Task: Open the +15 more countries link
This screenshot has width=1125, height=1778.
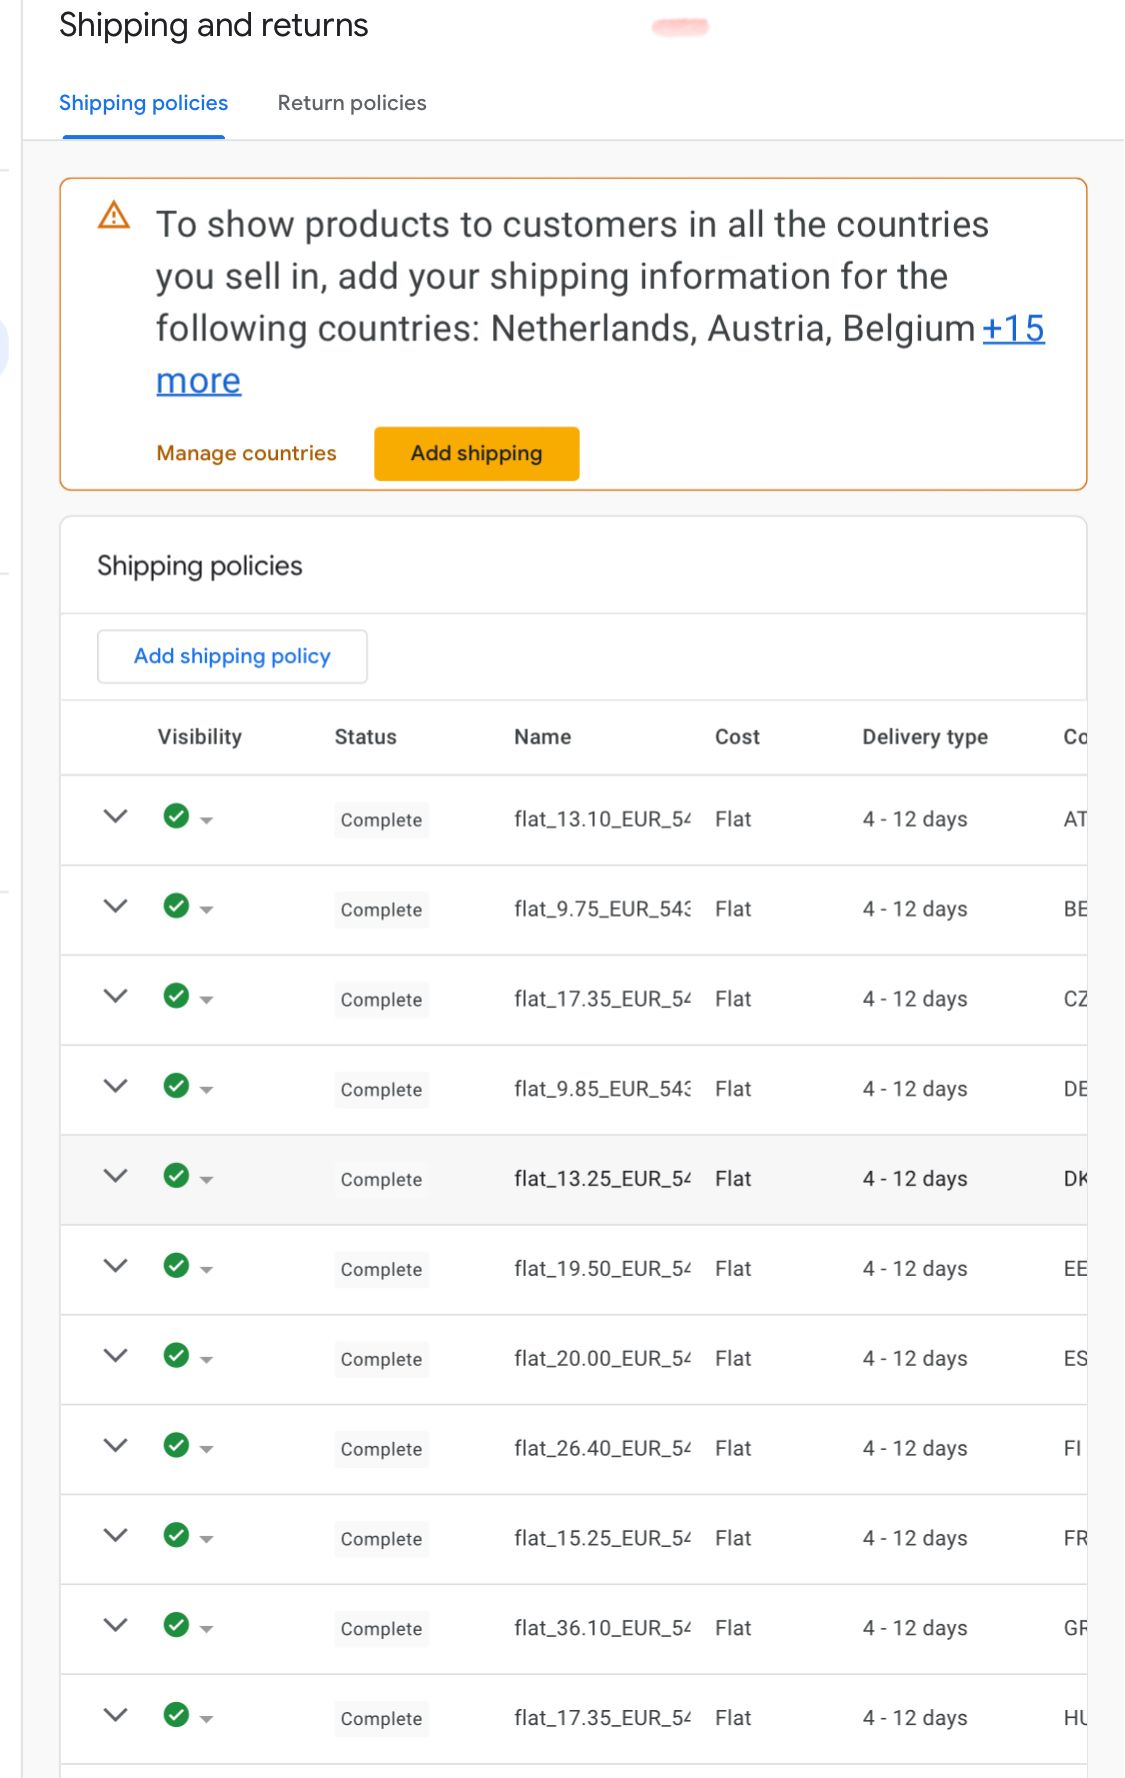Action: (x=1013, y=329)
